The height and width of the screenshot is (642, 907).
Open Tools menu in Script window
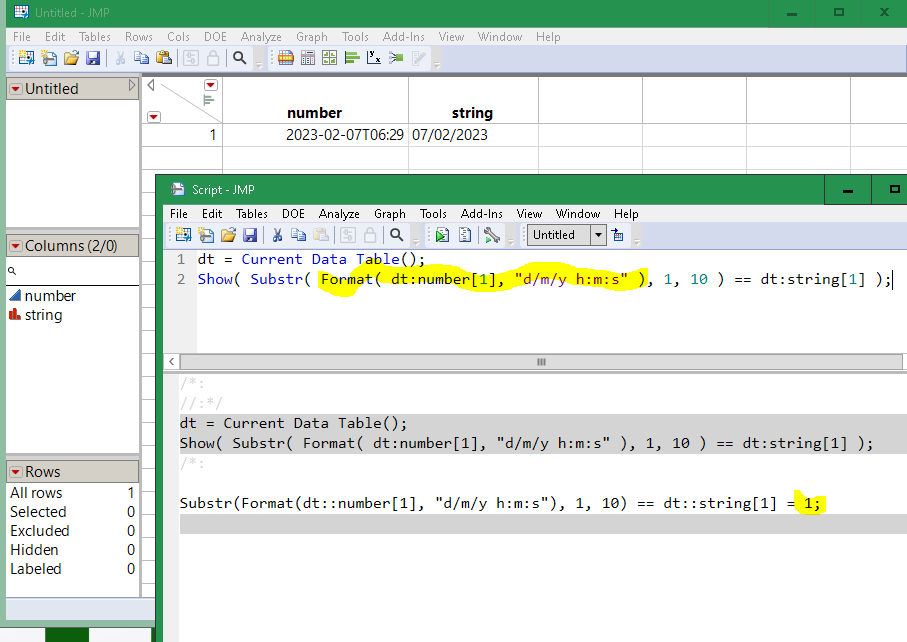point(433,213)
